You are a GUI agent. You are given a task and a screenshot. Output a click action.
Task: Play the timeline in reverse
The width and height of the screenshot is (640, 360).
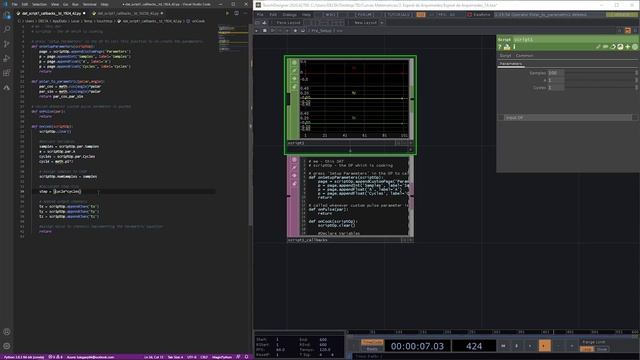(x=530, y=346)
